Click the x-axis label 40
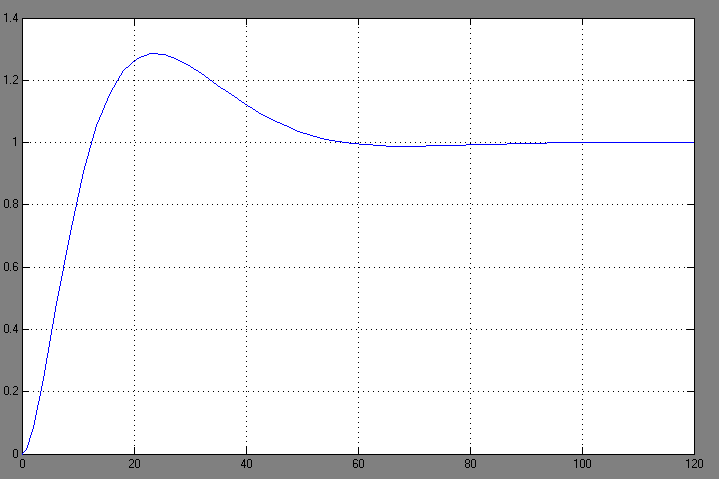The height and width of the screenshot is (479, 719). (246, 464)
